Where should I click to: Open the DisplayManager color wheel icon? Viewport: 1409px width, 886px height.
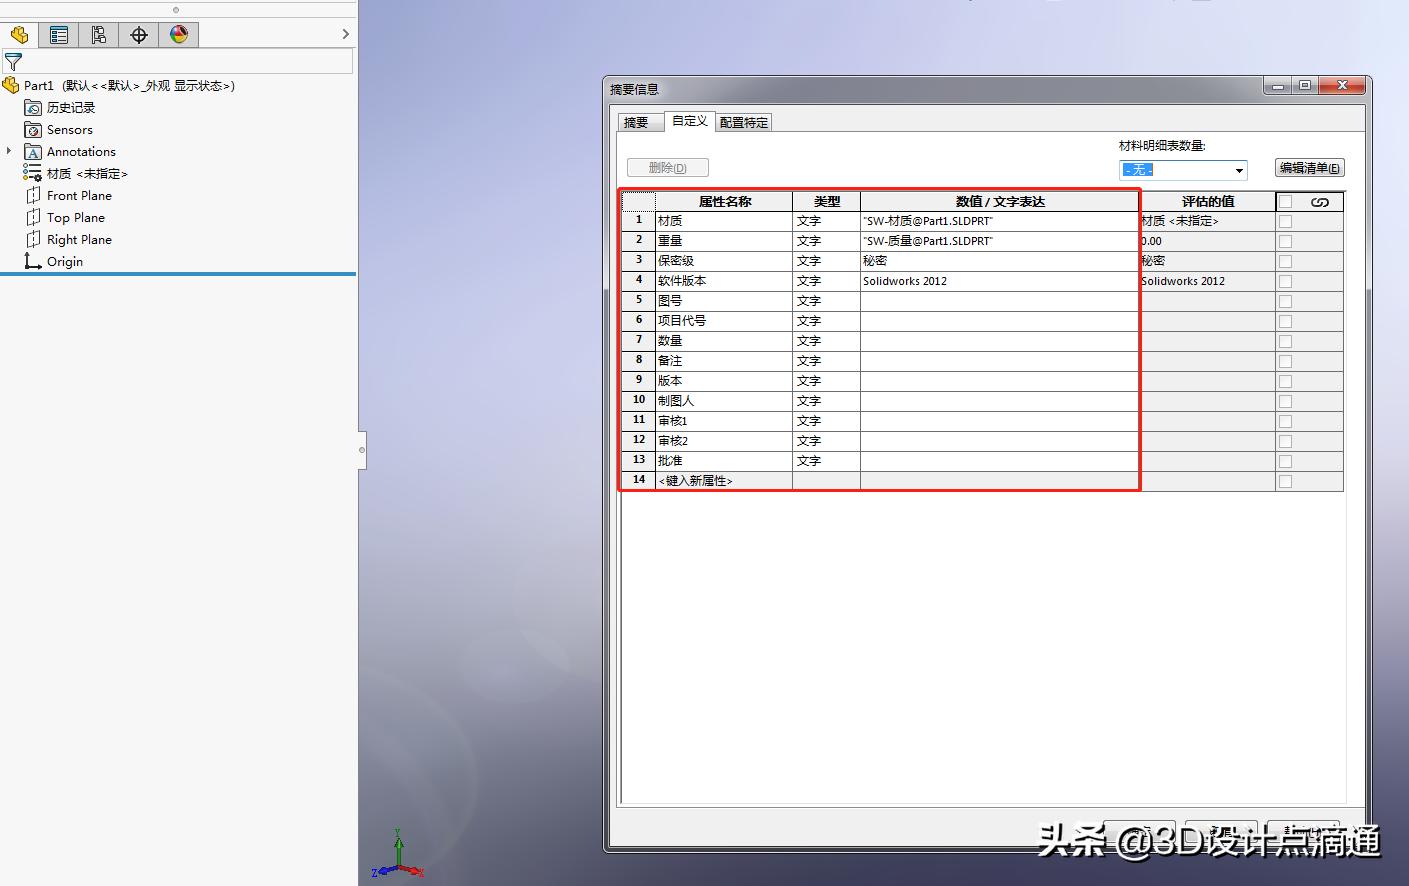pyautogui.click(x=178, y=33)
